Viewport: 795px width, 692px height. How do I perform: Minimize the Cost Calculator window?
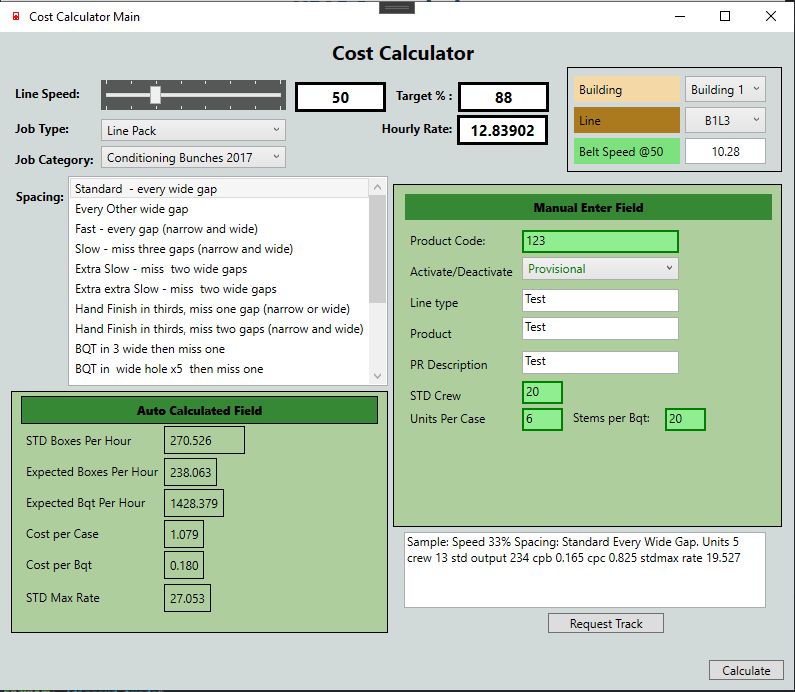[x=680, y=16]
